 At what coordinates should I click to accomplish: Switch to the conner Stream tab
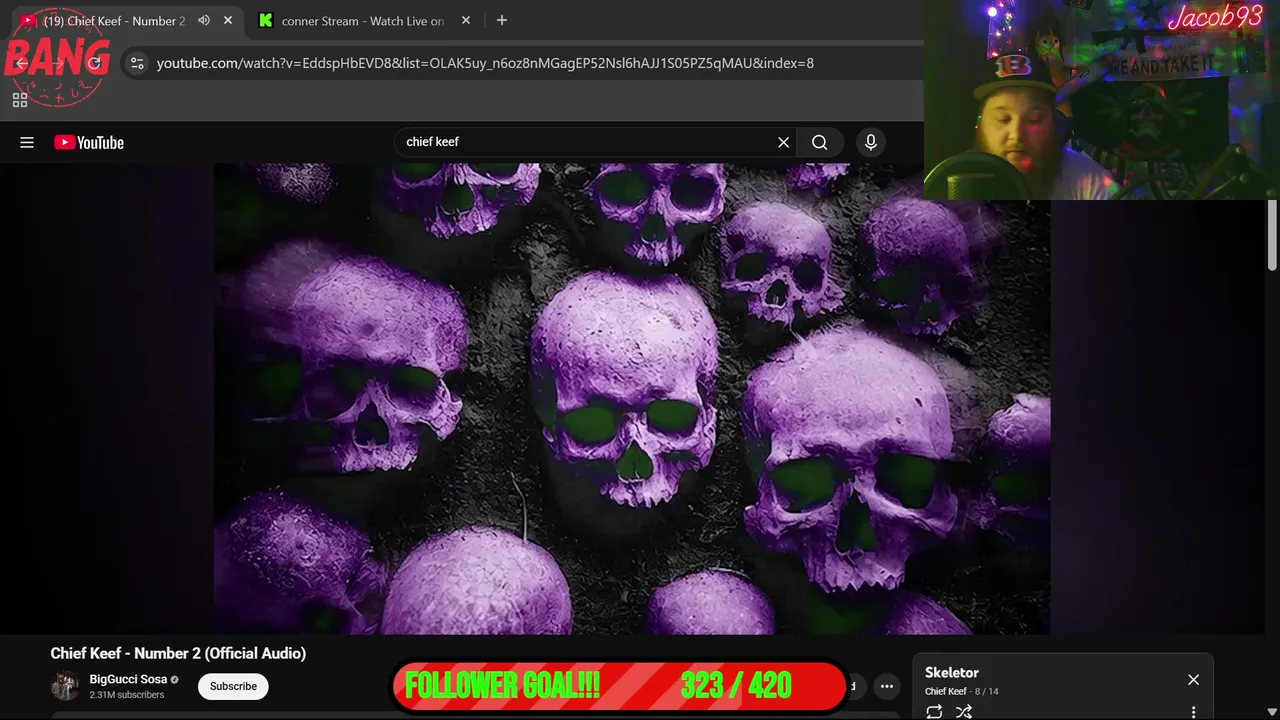[x=363, y=20]
